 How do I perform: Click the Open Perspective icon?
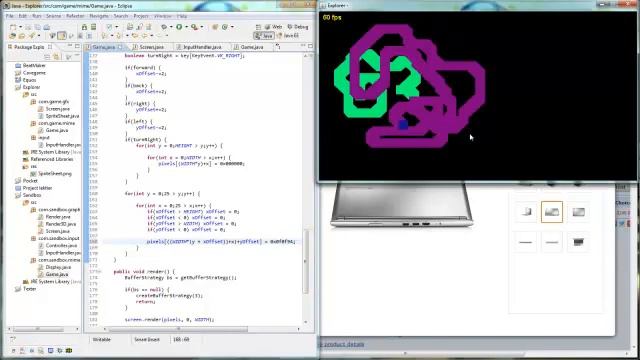[258, 27]
